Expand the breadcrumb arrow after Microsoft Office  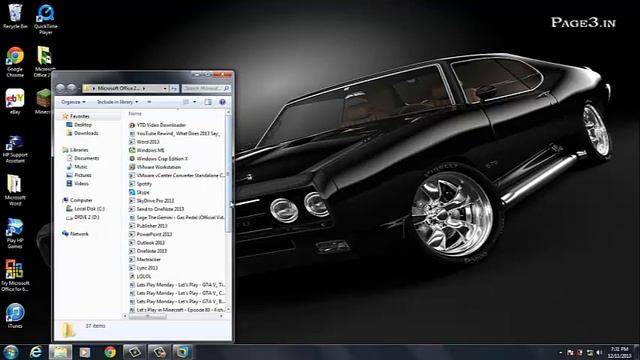tap(144, 88)
